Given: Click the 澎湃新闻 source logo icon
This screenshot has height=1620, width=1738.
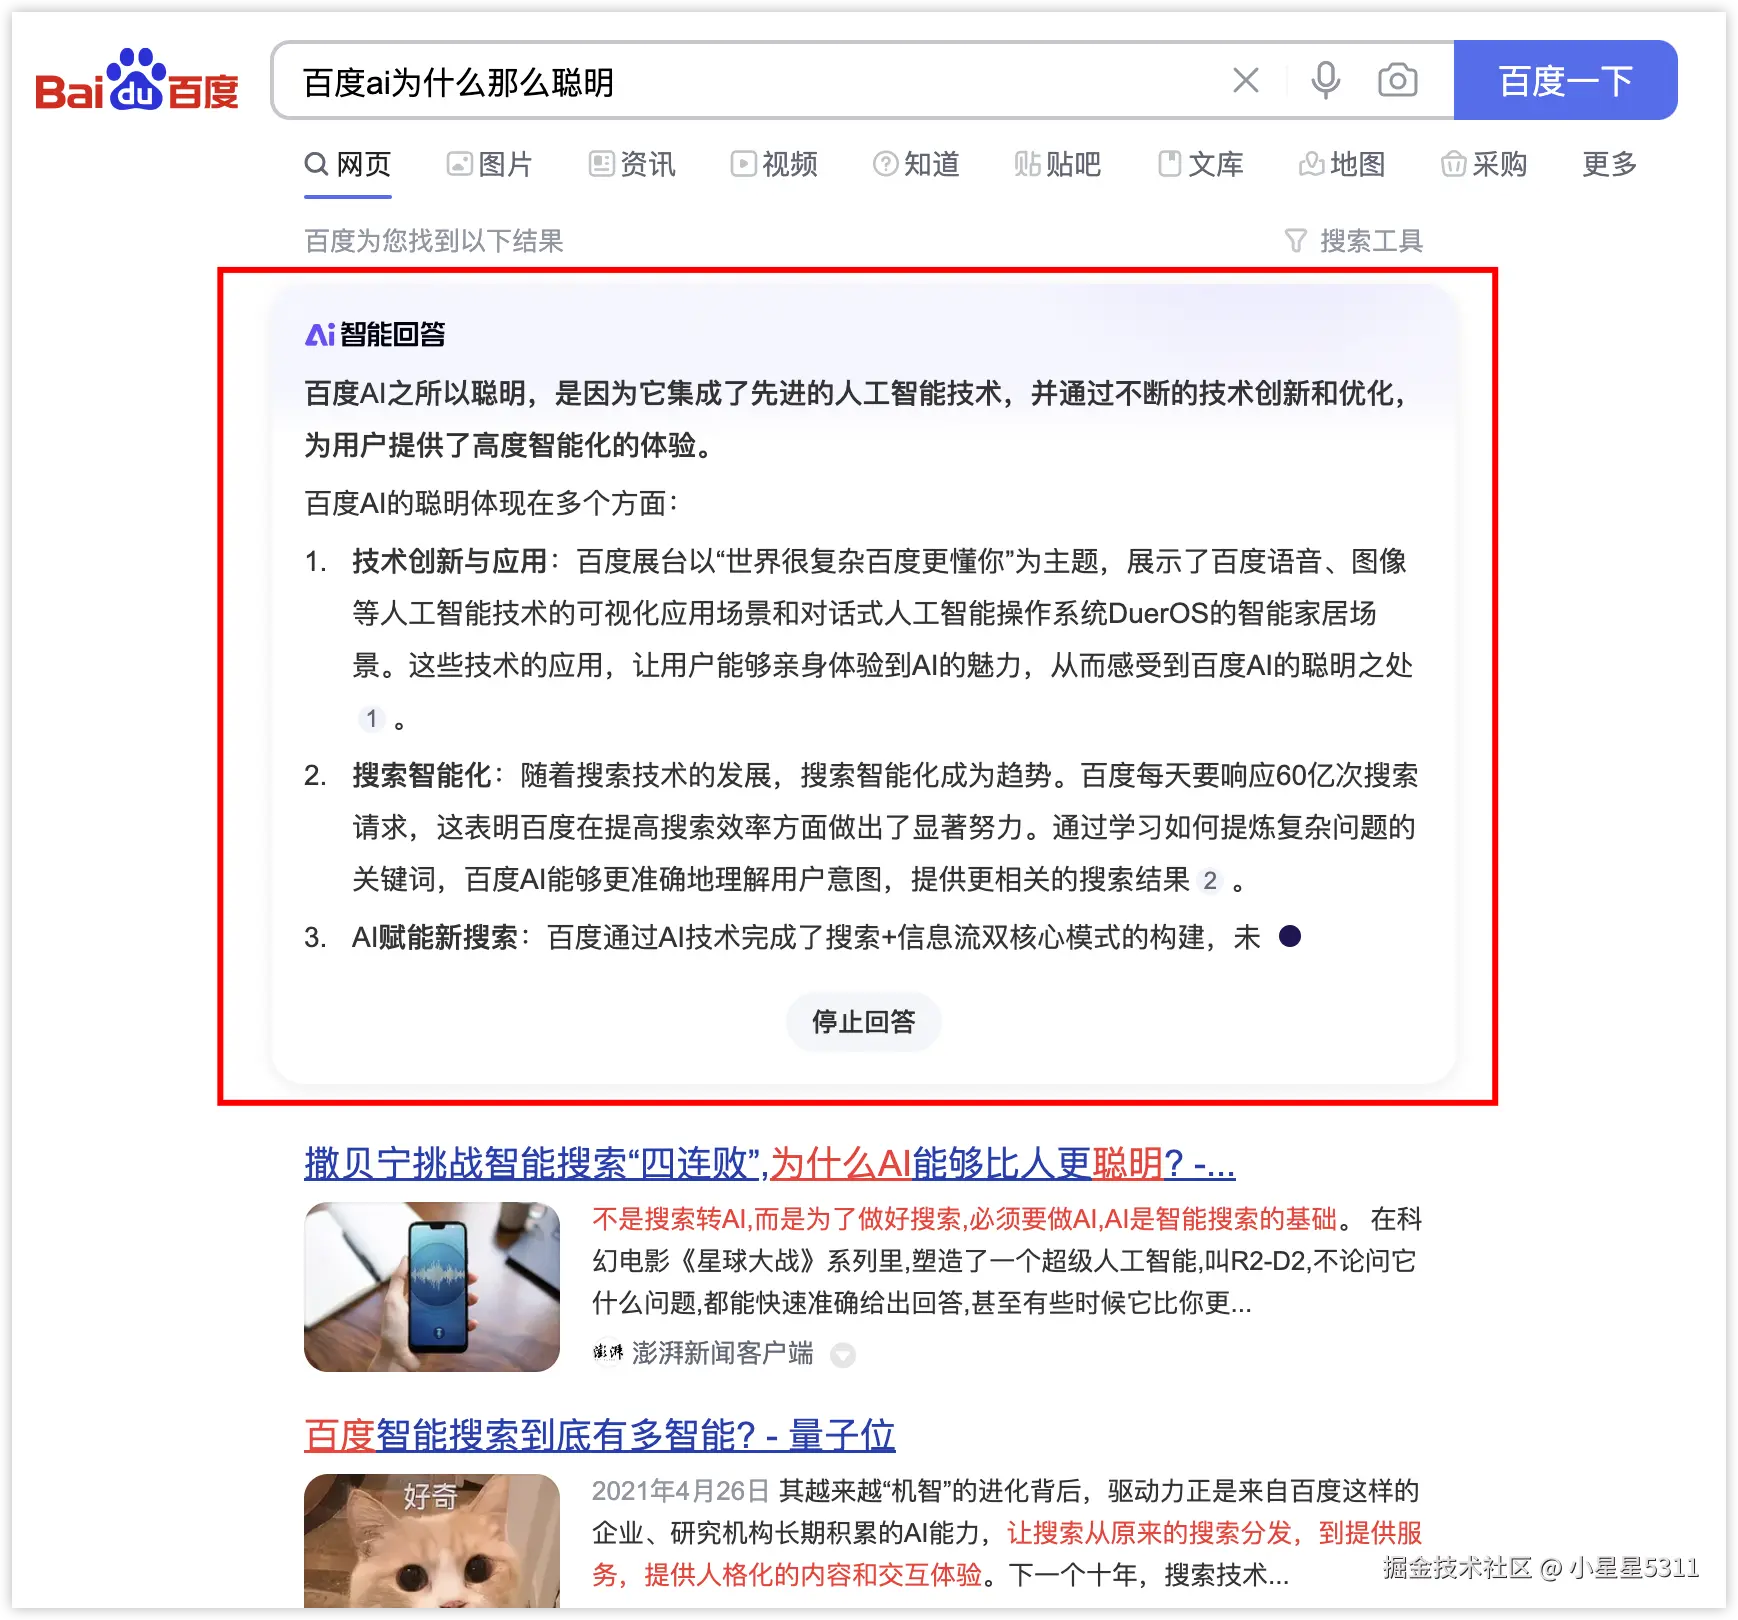Looking at the screenshot, I should (607, 1353).
